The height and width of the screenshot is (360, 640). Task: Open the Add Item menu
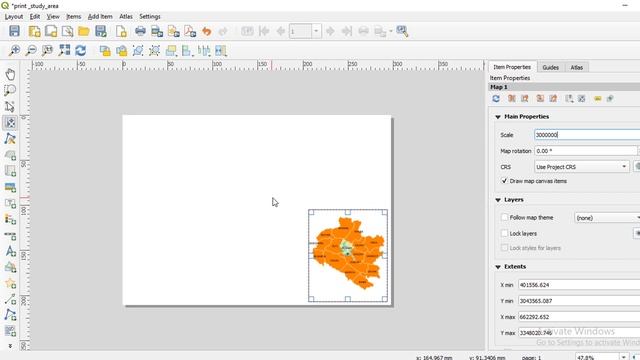100,16
